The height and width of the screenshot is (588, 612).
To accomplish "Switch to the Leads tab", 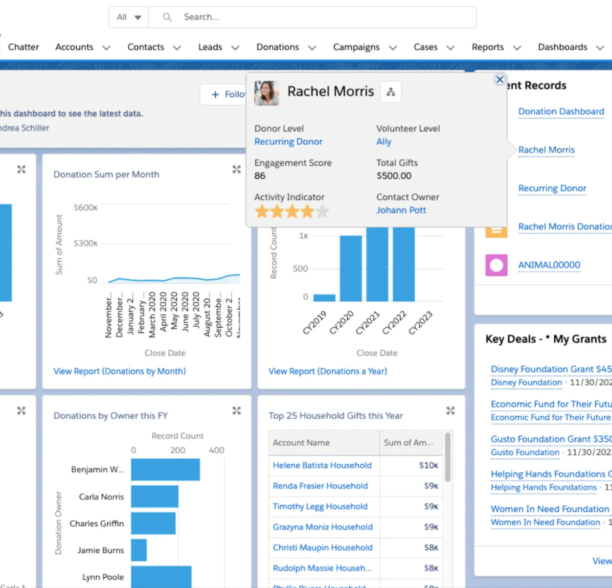I will click(x=210, y=47).
